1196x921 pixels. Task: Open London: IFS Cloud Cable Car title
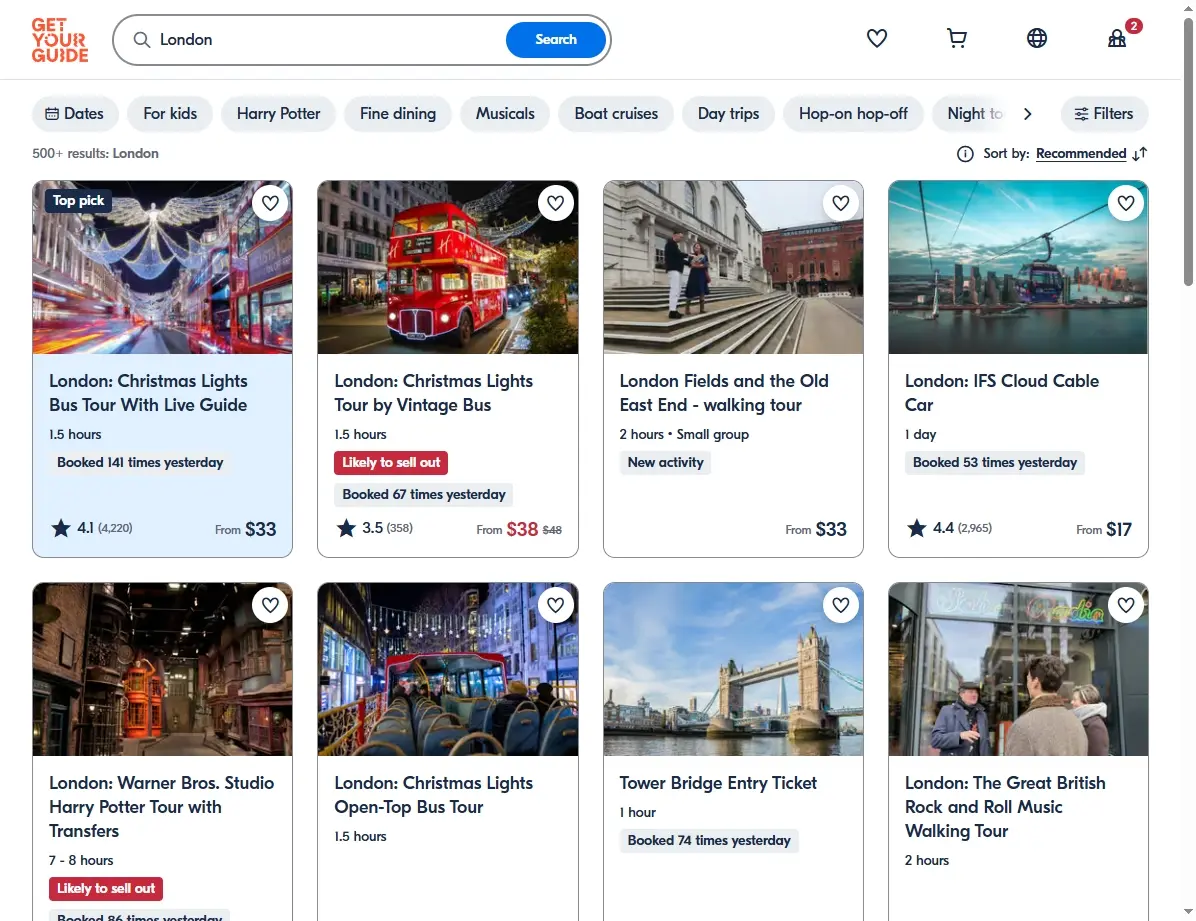point(1001,393)
